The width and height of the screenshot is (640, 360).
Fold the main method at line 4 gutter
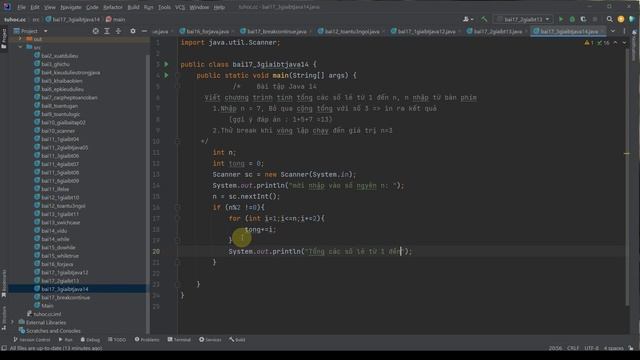pos(178,75)
